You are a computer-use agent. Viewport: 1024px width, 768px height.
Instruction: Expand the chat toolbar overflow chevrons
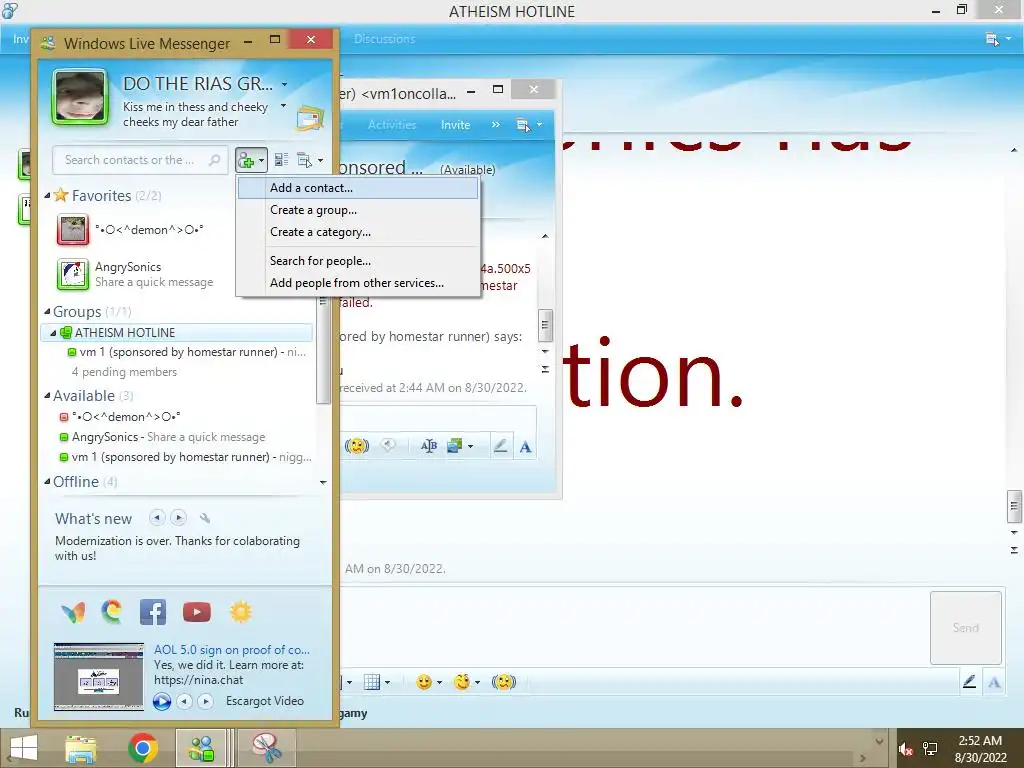(496, 125)
